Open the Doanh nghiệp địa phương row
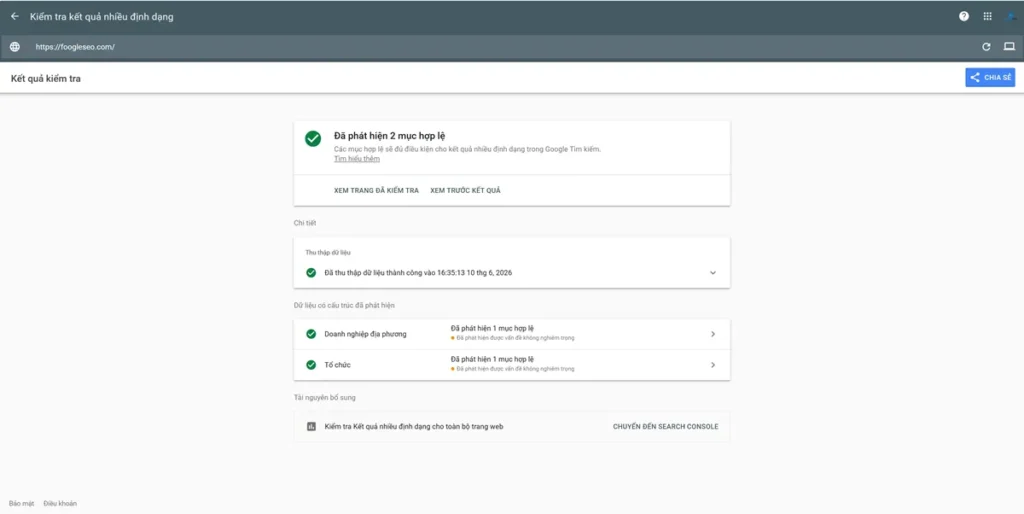This screenshot has height=514, width=1024. click(512, 334)
